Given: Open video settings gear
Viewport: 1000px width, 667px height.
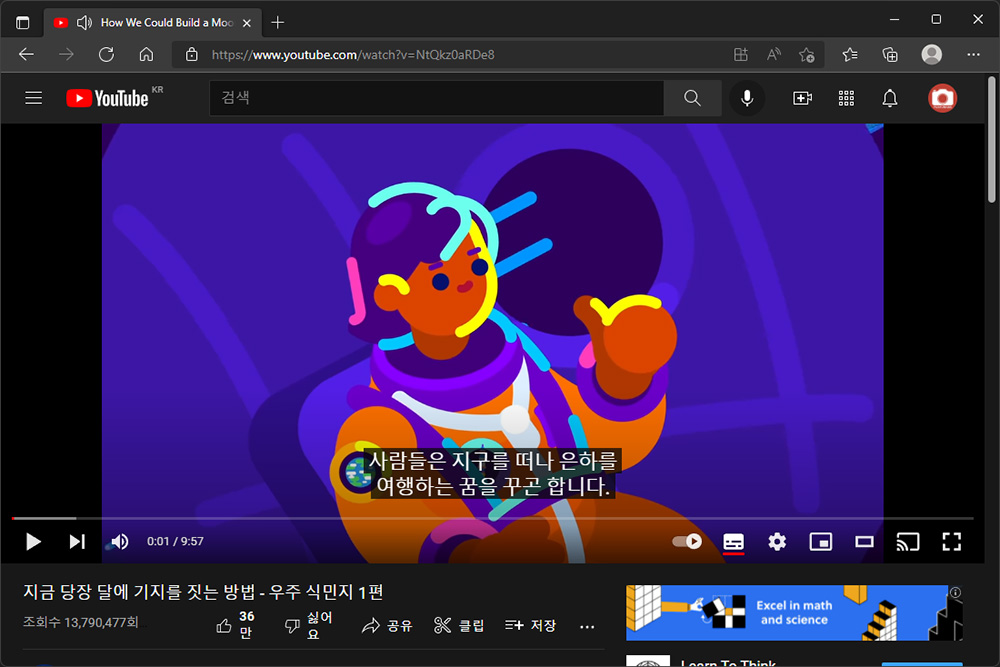Looking at the screenshot, I should click(x=777, y=541).
